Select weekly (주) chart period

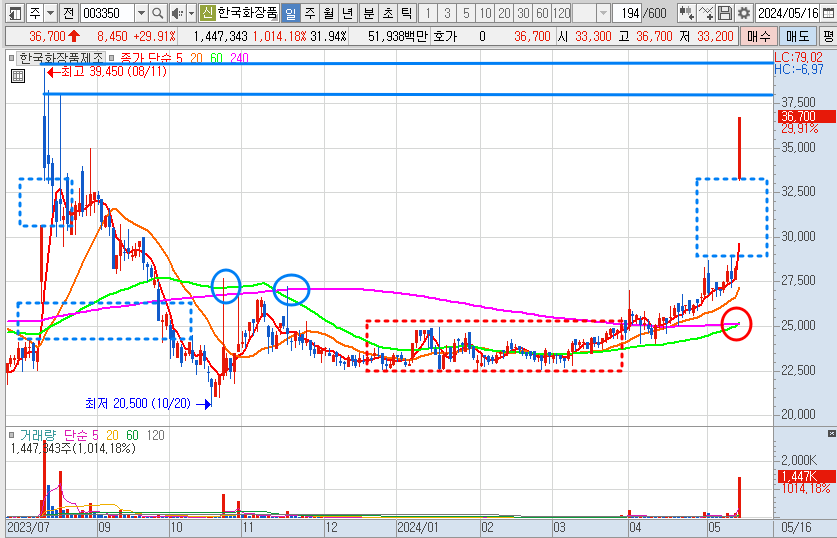pos(310,13)
